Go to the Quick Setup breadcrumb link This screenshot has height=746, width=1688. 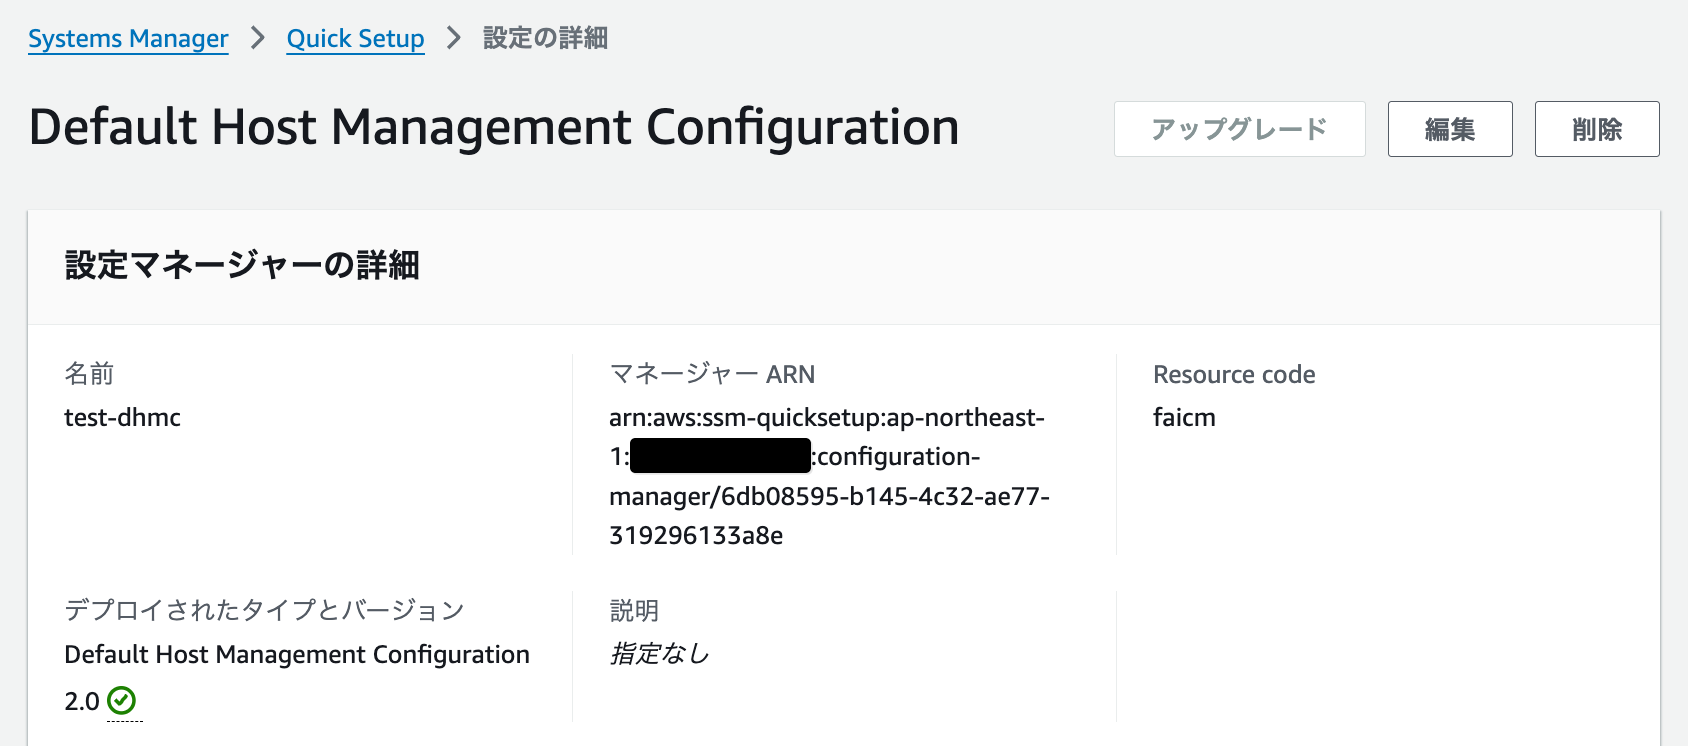tap(355, 39)
